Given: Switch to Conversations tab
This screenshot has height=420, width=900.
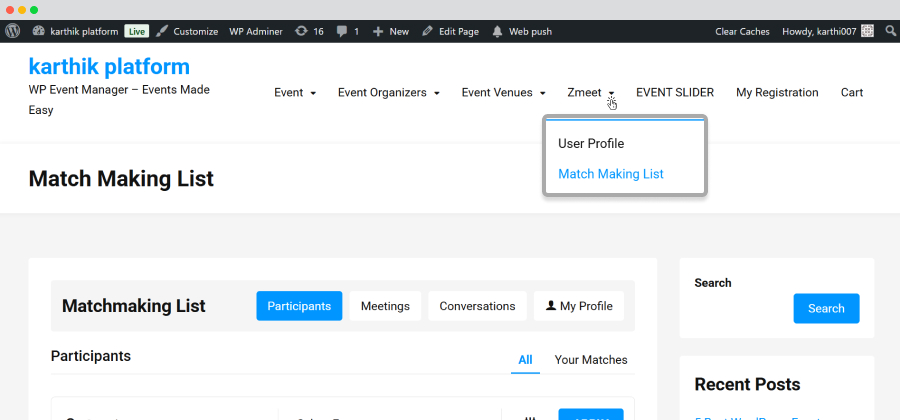Looking at the screenshot, I should pos(478,306).
